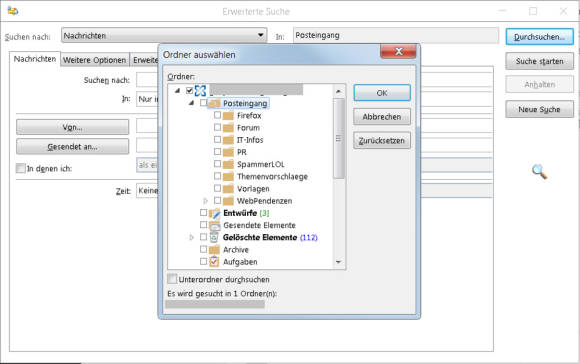This screenshot has width=580, height=364.
Task: Tick the PR folder checkbox
Action: point(218,152)
